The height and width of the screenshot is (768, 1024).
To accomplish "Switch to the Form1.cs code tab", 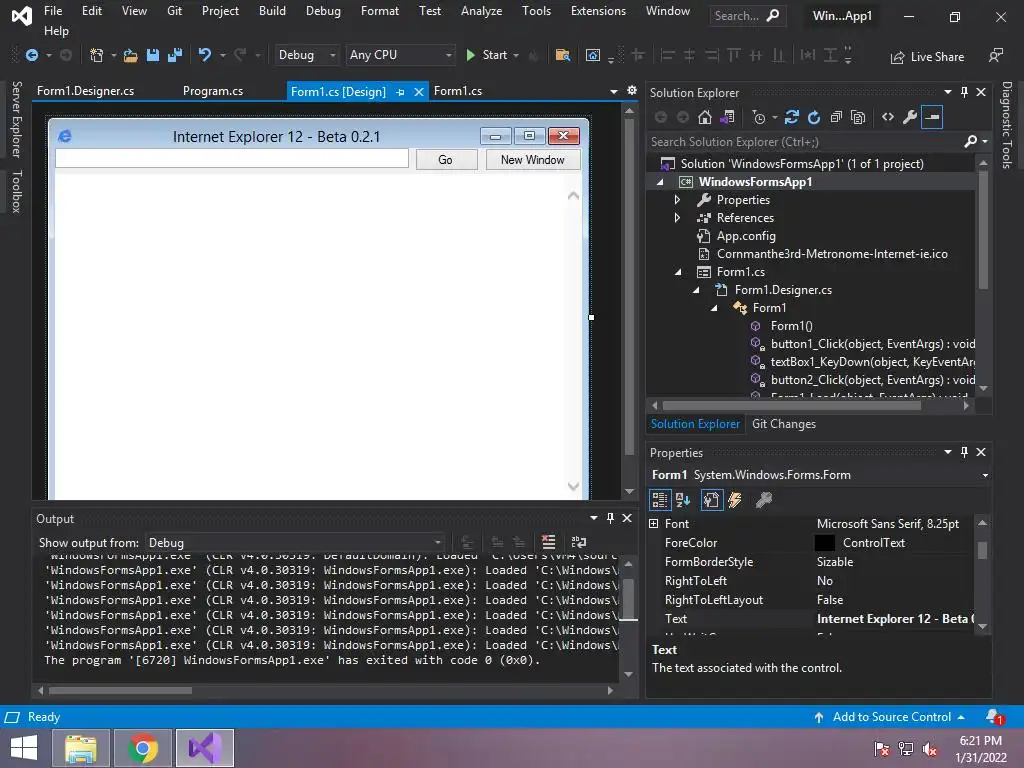I will 458,91.
